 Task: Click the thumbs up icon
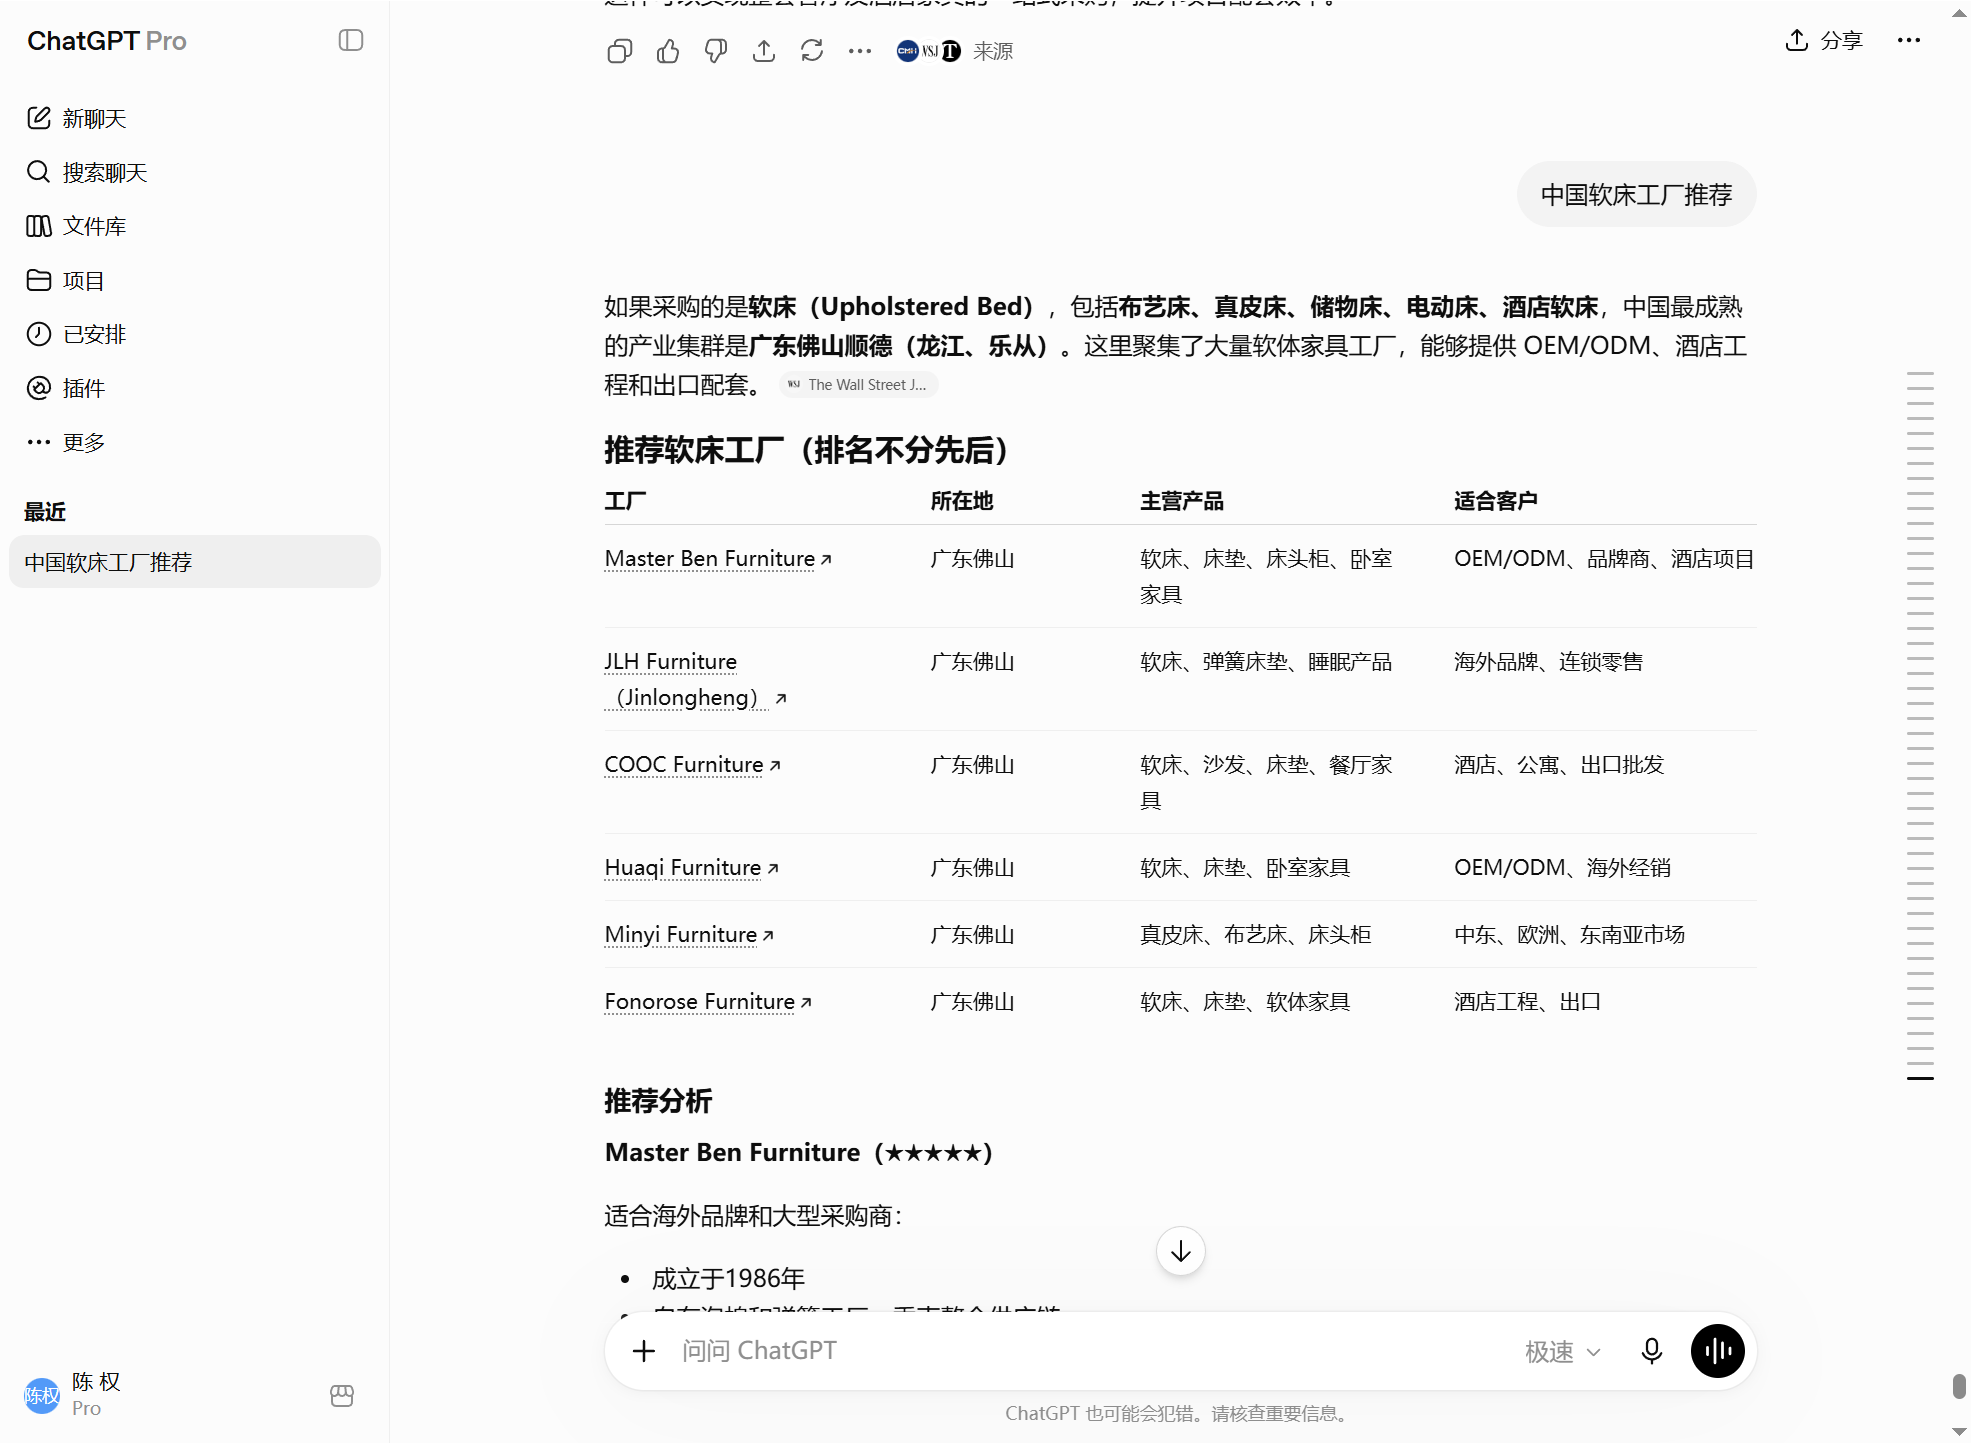pyautogui.click(x=668, y=51)
